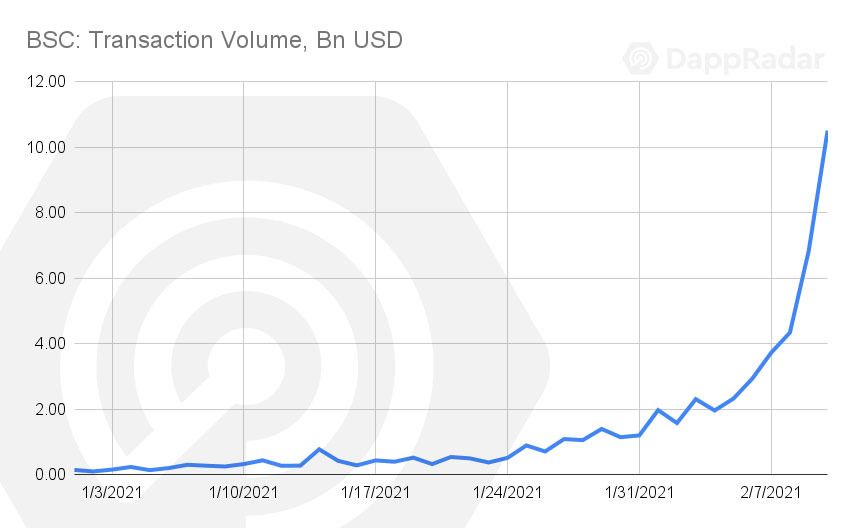Image resolution: width=854 pixels, height=528 pixels.
Task: Click the chart title BSC: Transaction Volume
Action: pyautogui.click(x=215, y=40)
